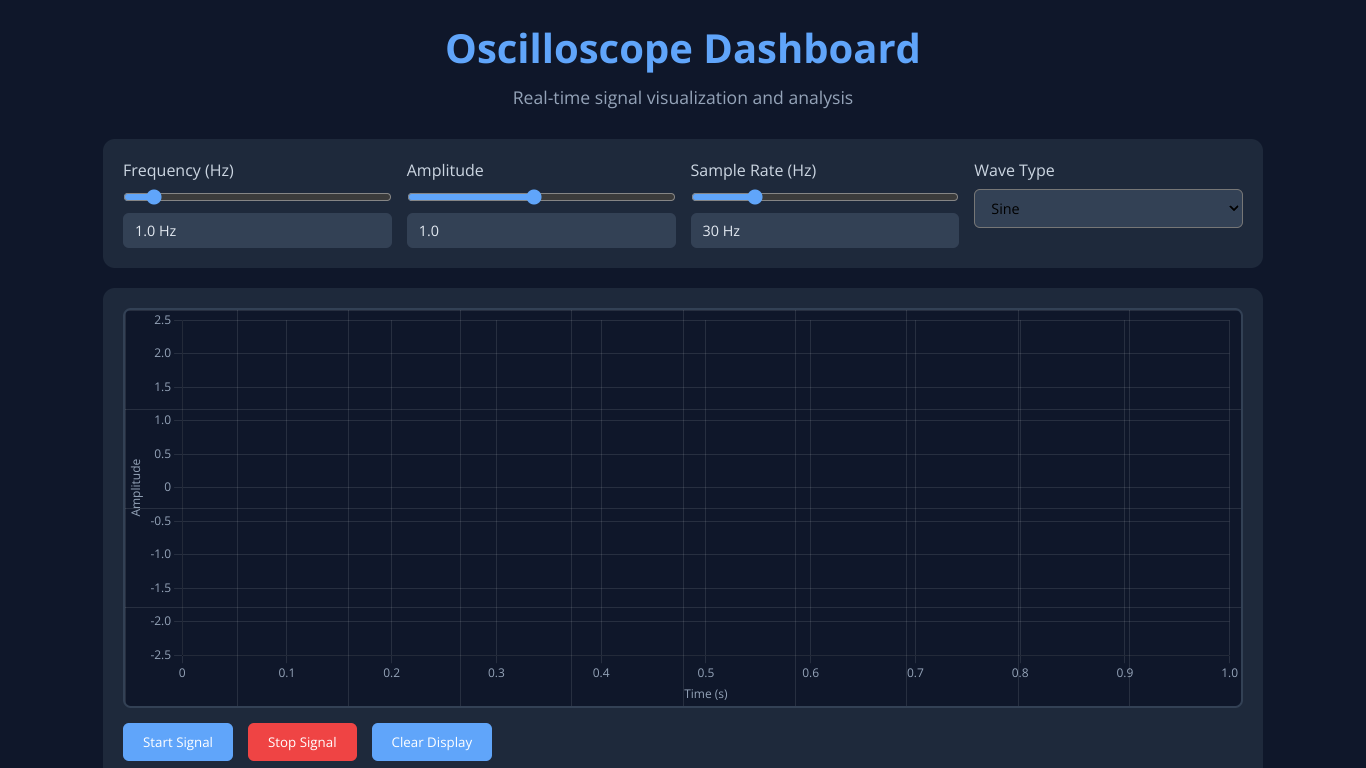Click the 0.5 tick on the time axis

tap(706, 673)
